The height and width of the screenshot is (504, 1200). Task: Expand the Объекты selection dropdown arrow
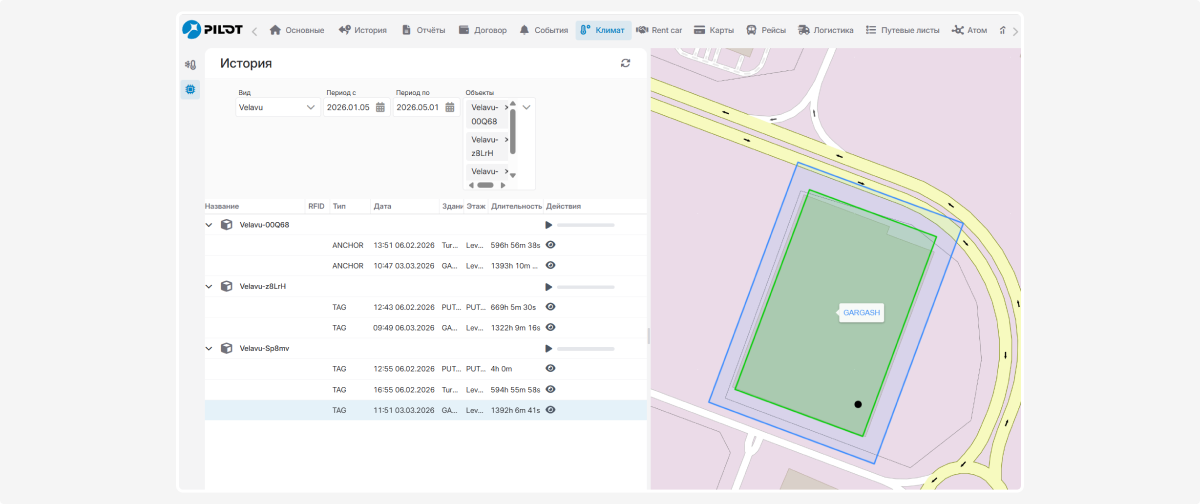(x=527, y=107)
